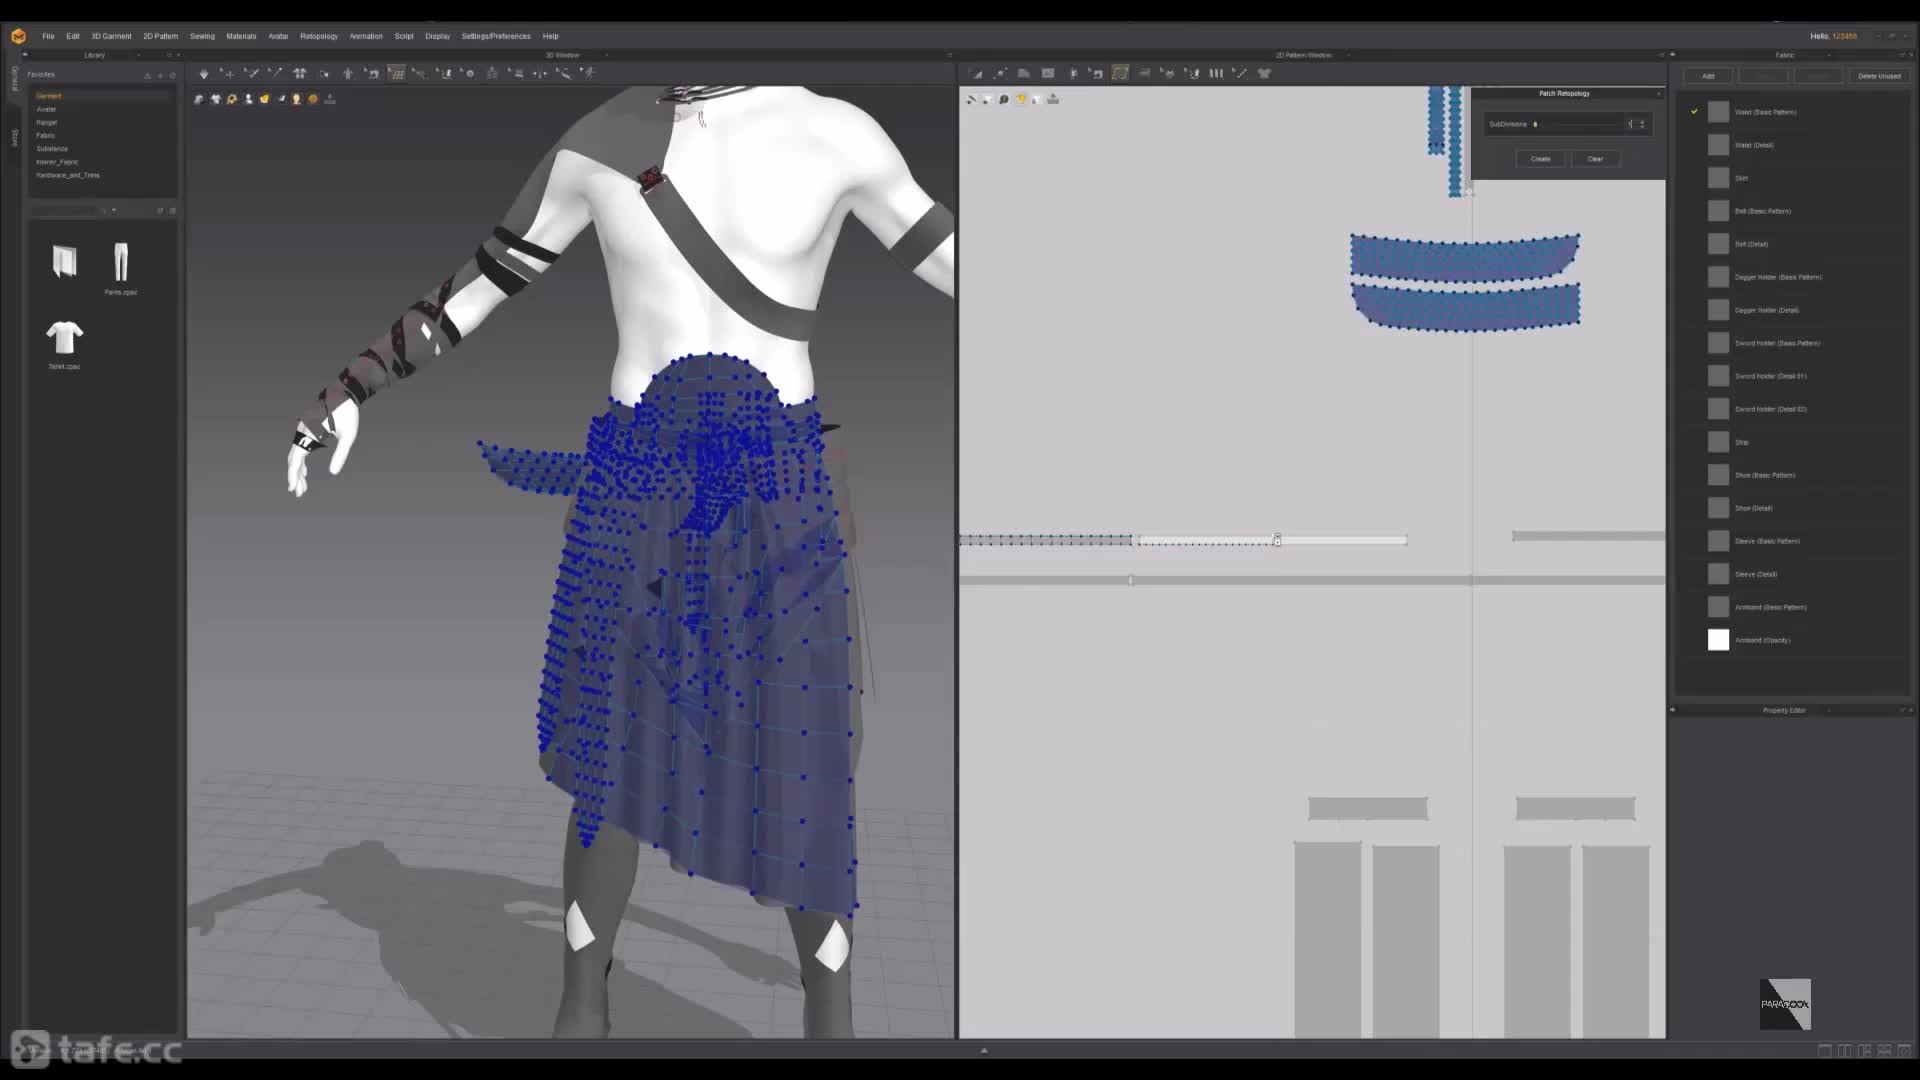Click Delete Unused in Fabric panel
The image size is (1920, 1080).
point(1879,76)
